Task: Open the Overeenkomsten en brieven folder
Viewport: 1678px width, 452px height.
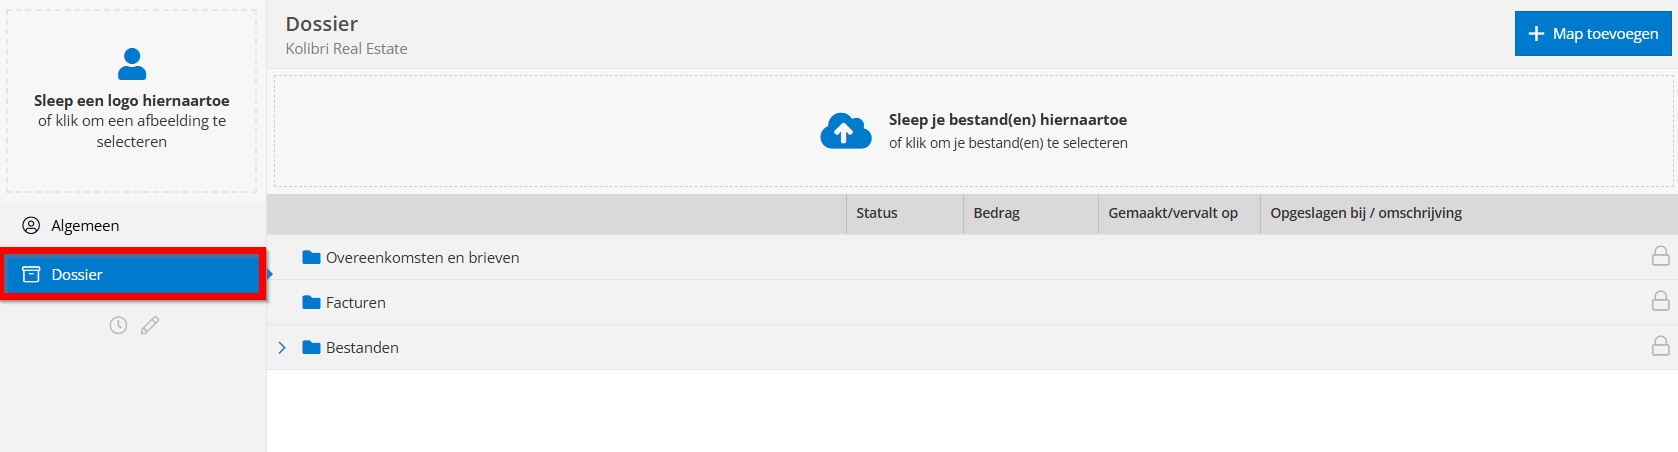Action: (423, 258)
